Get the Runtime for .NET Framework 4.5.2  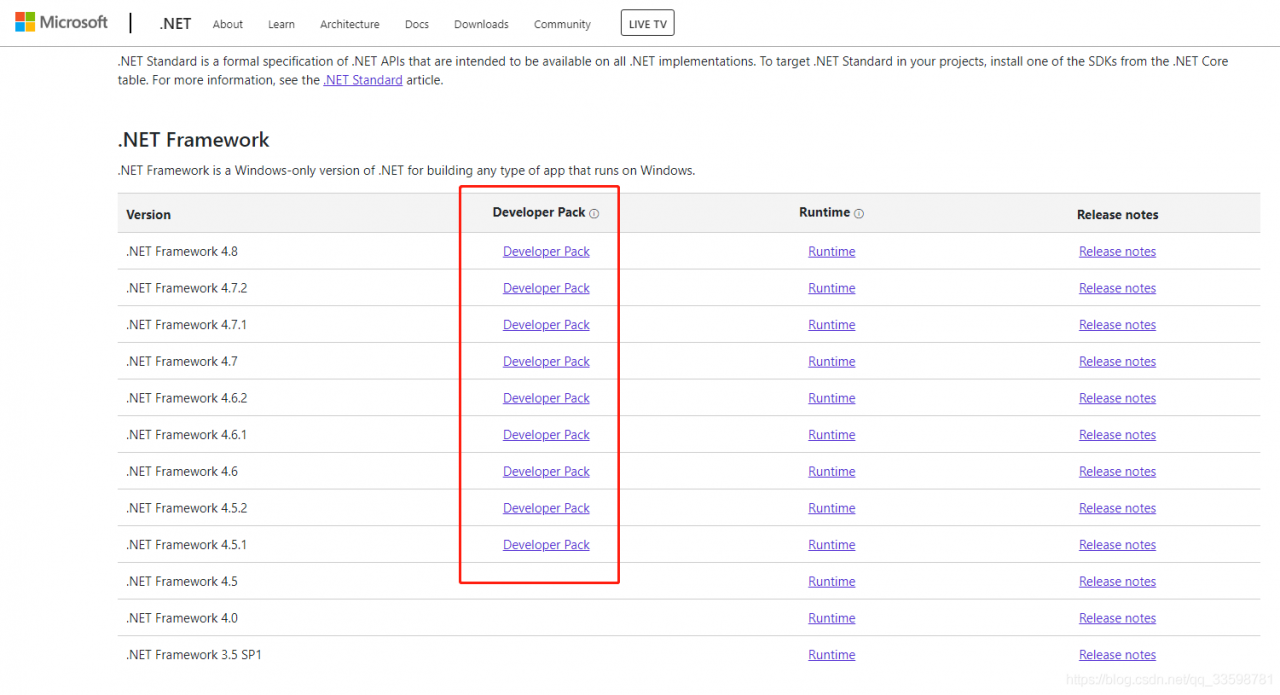832,508
